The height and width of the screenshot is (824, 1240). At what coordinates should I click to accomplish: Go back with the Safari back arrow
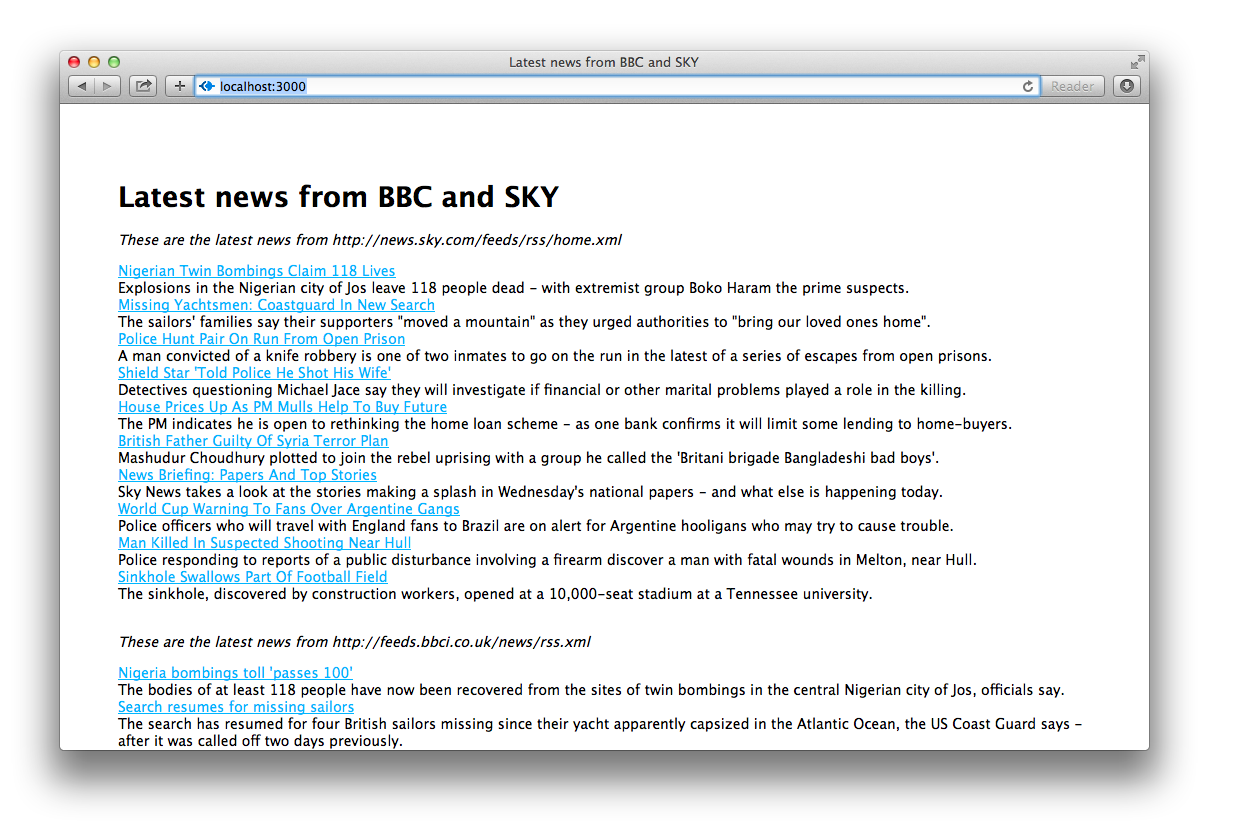82,87
